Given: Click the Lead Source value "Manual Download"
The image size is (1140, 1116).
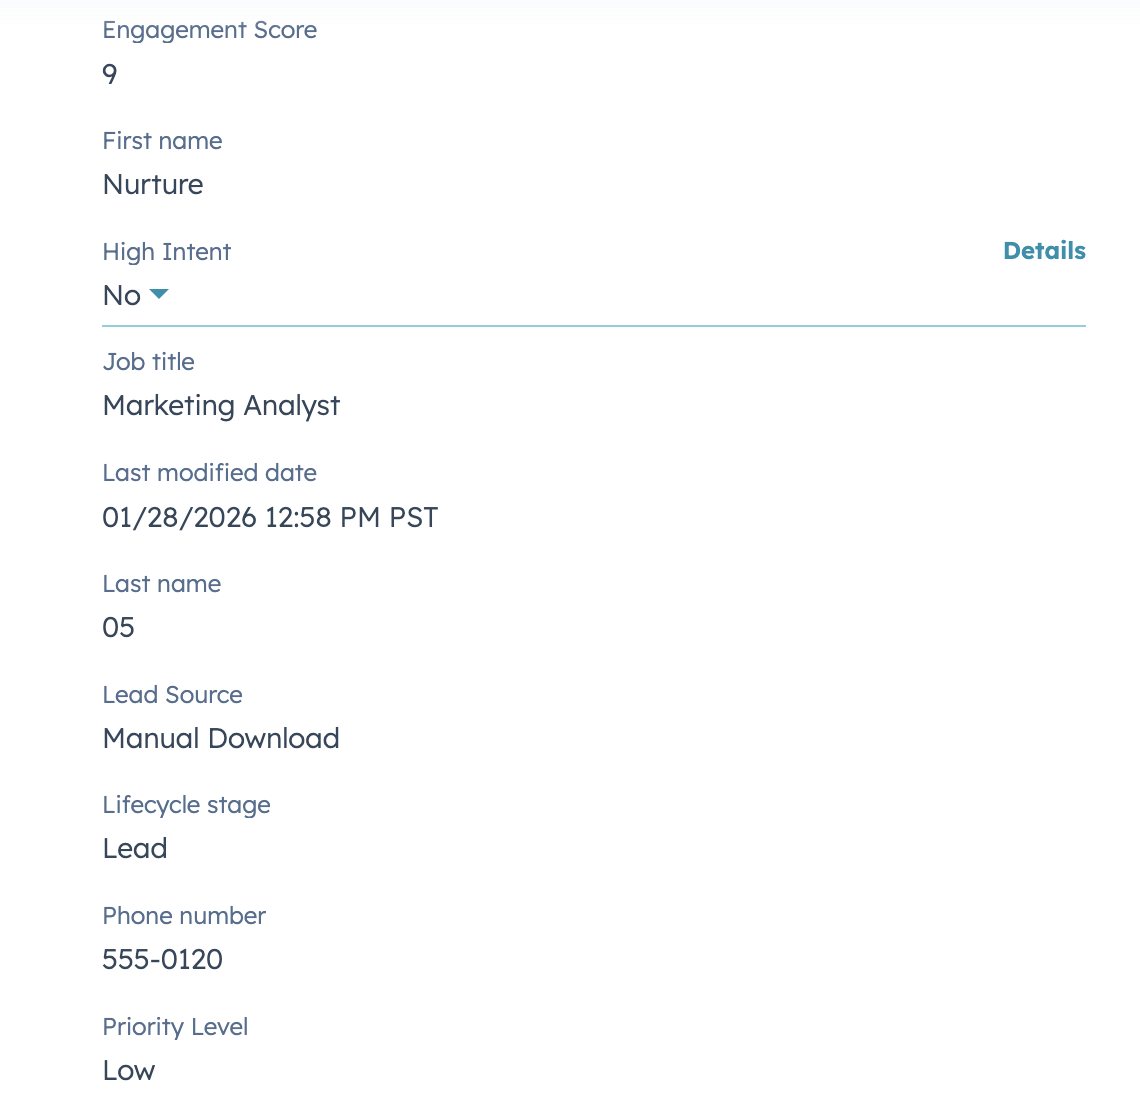Looking at the screenshot, I should 220,739.
